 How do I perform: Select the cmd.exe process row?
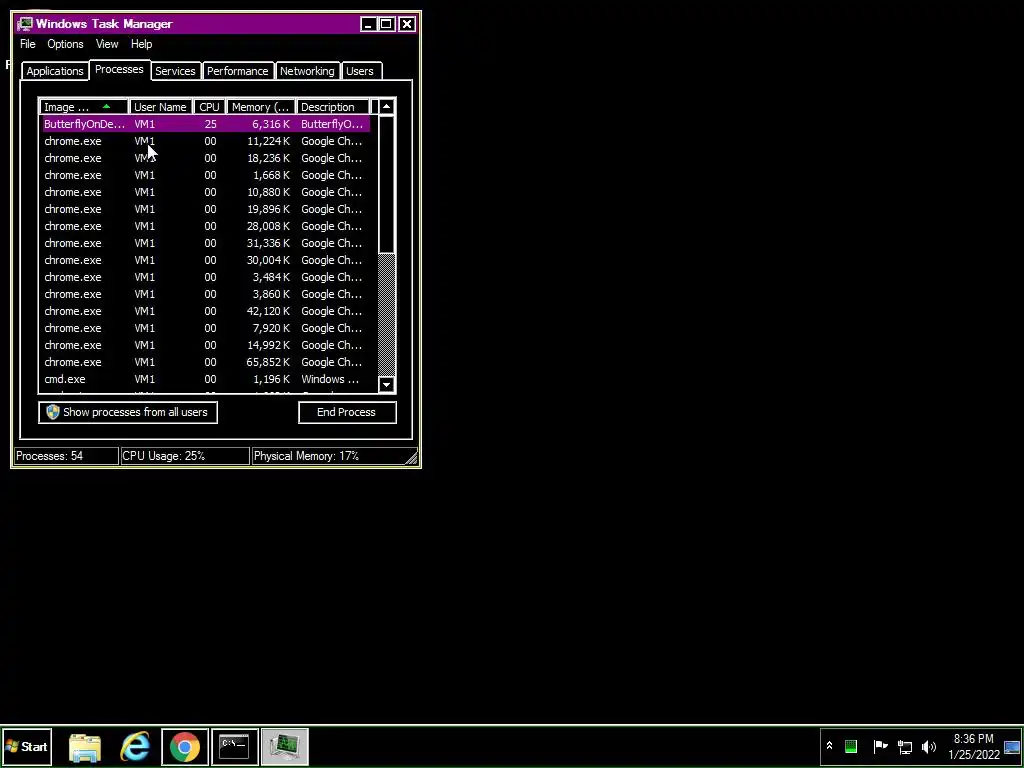point(206,379)
